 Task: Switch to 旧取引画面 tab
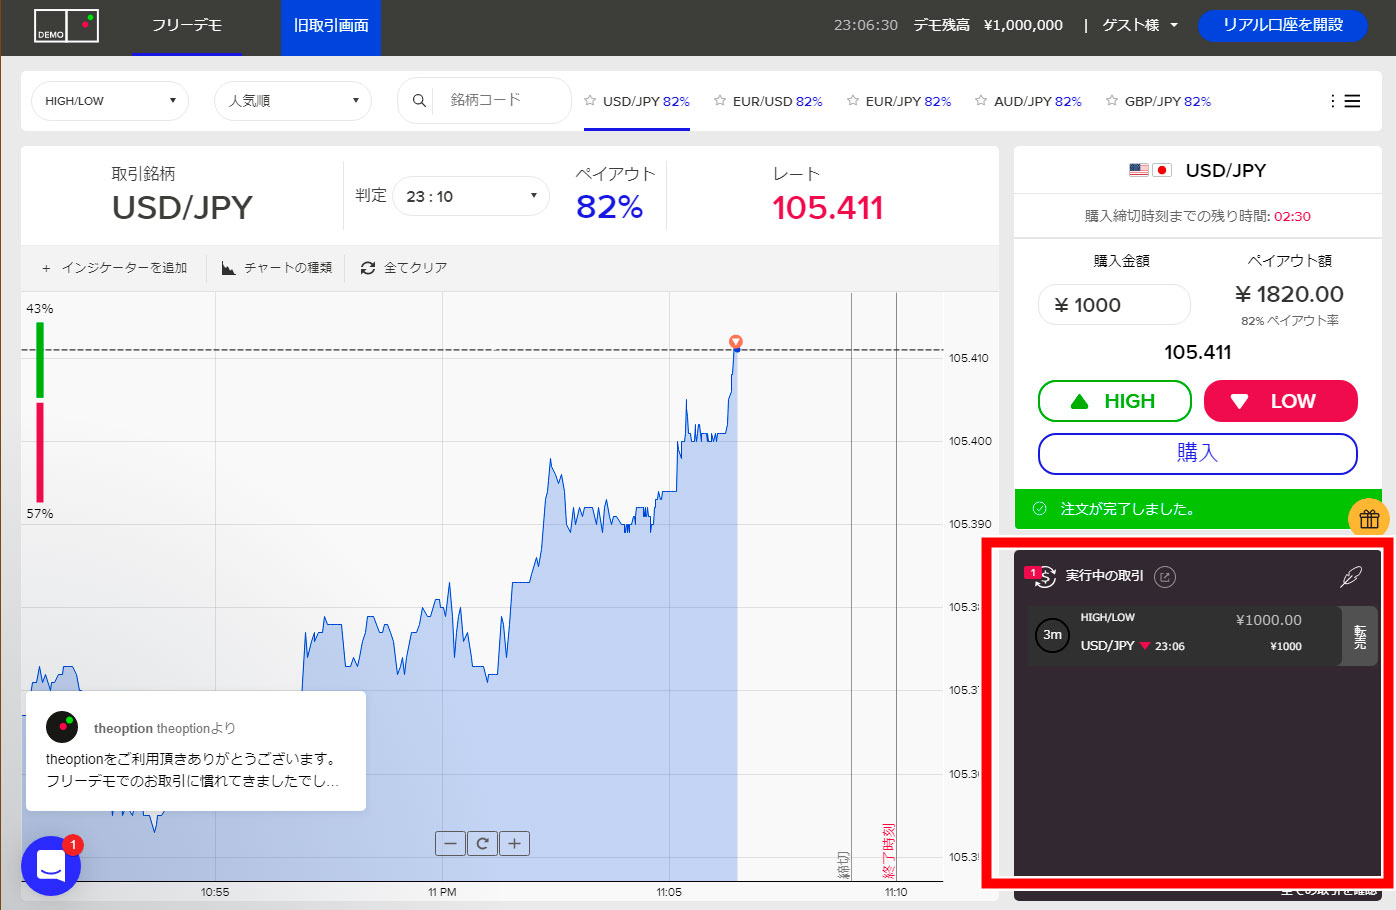pos(331,27)
